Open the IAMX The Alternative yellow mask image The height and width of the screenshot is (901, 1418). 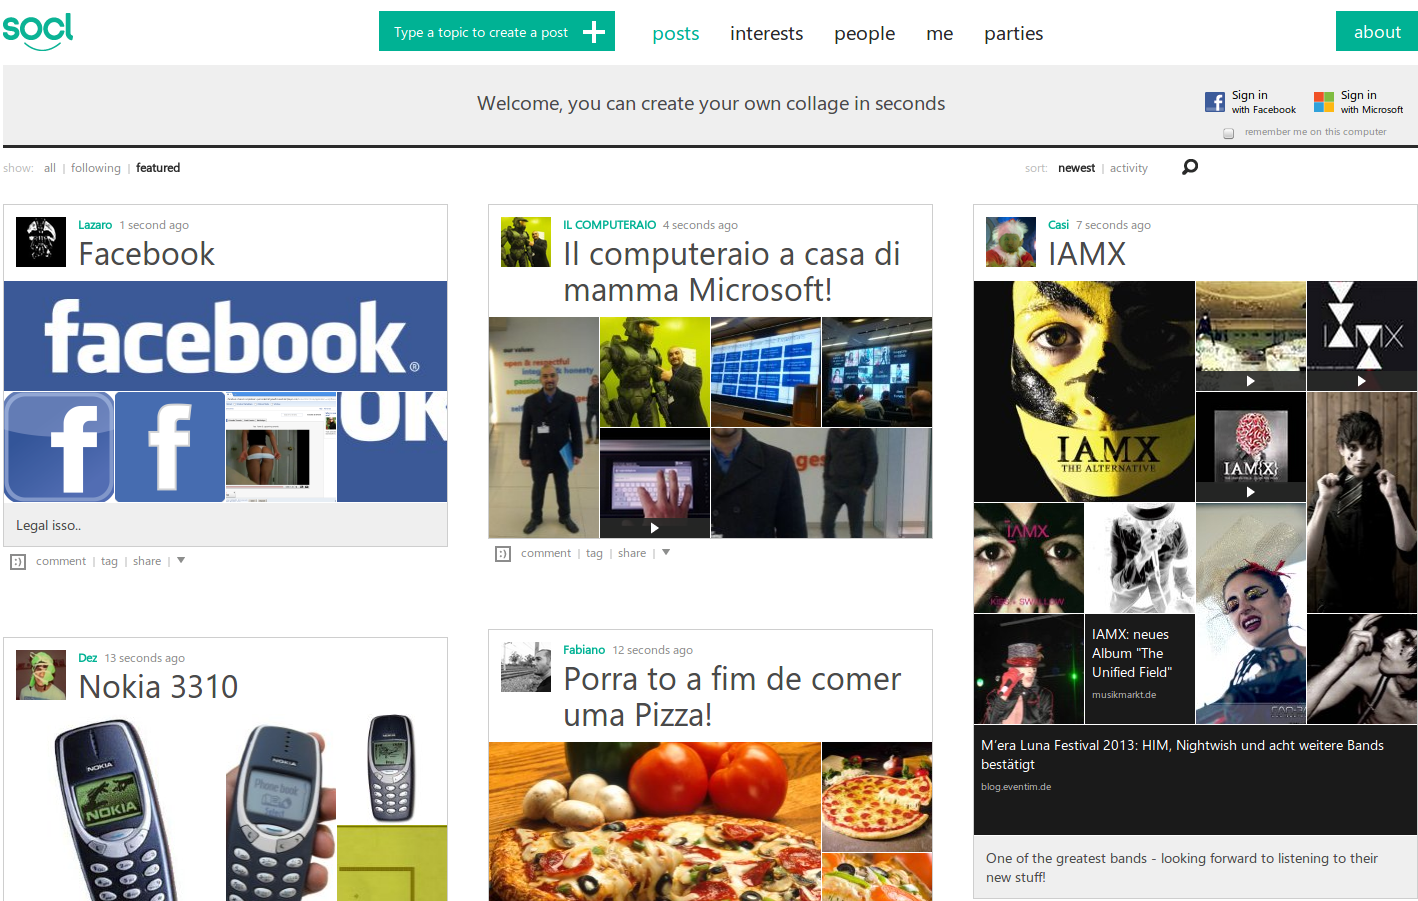tap(1084, 391)
